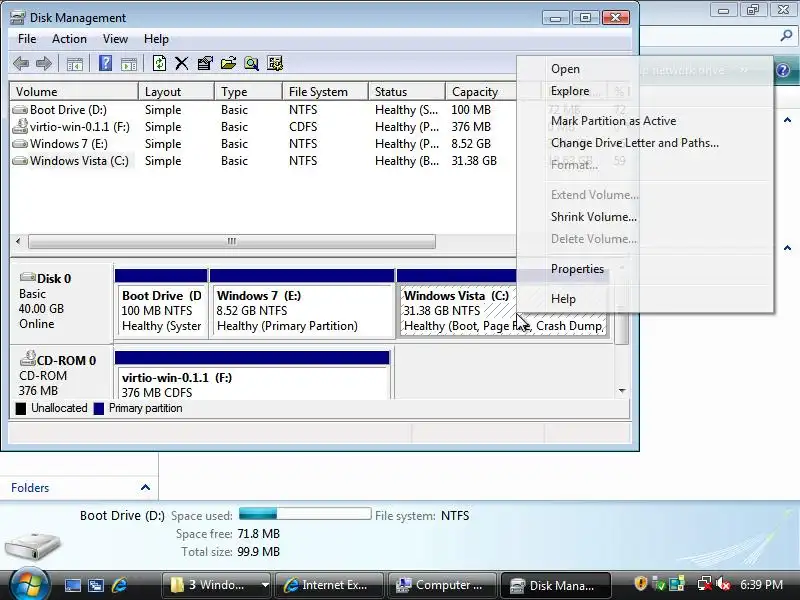Click the Settings list toolbar icon
This screenshot has width=800, height=600.
(x=274, y=63)
